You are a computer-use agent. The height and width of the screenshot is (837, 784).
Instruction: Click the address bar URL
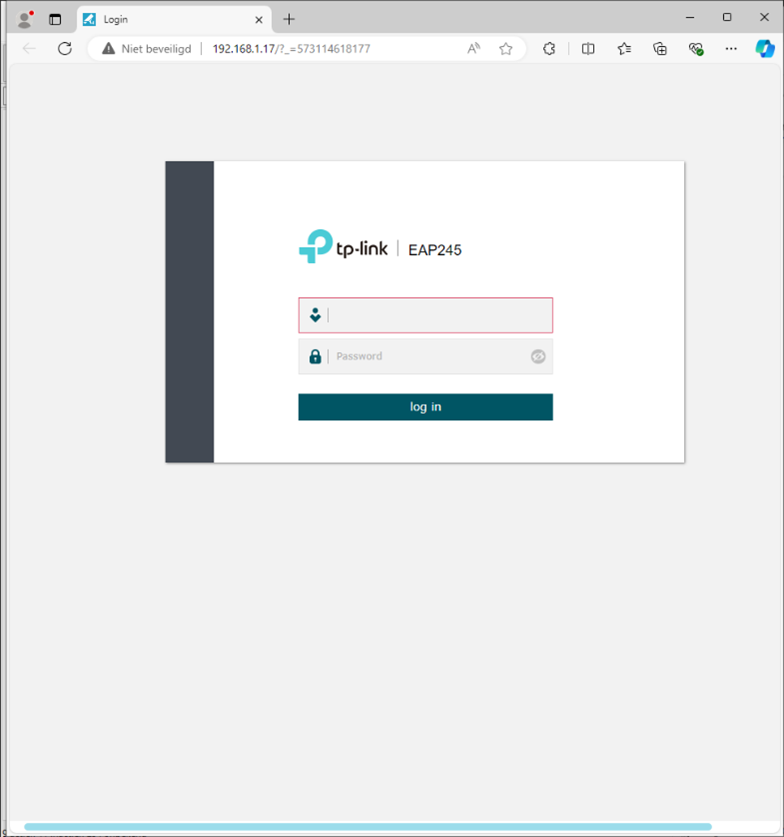(x=291, y=49)
